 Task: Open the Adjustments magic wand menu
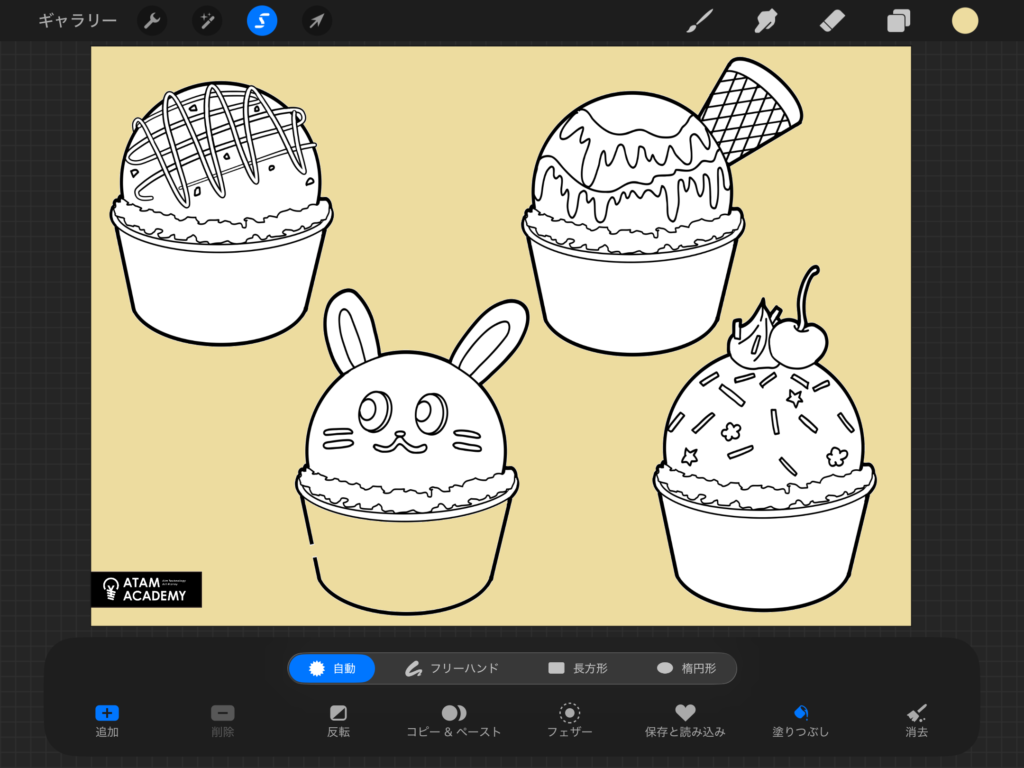coord(207,21)
